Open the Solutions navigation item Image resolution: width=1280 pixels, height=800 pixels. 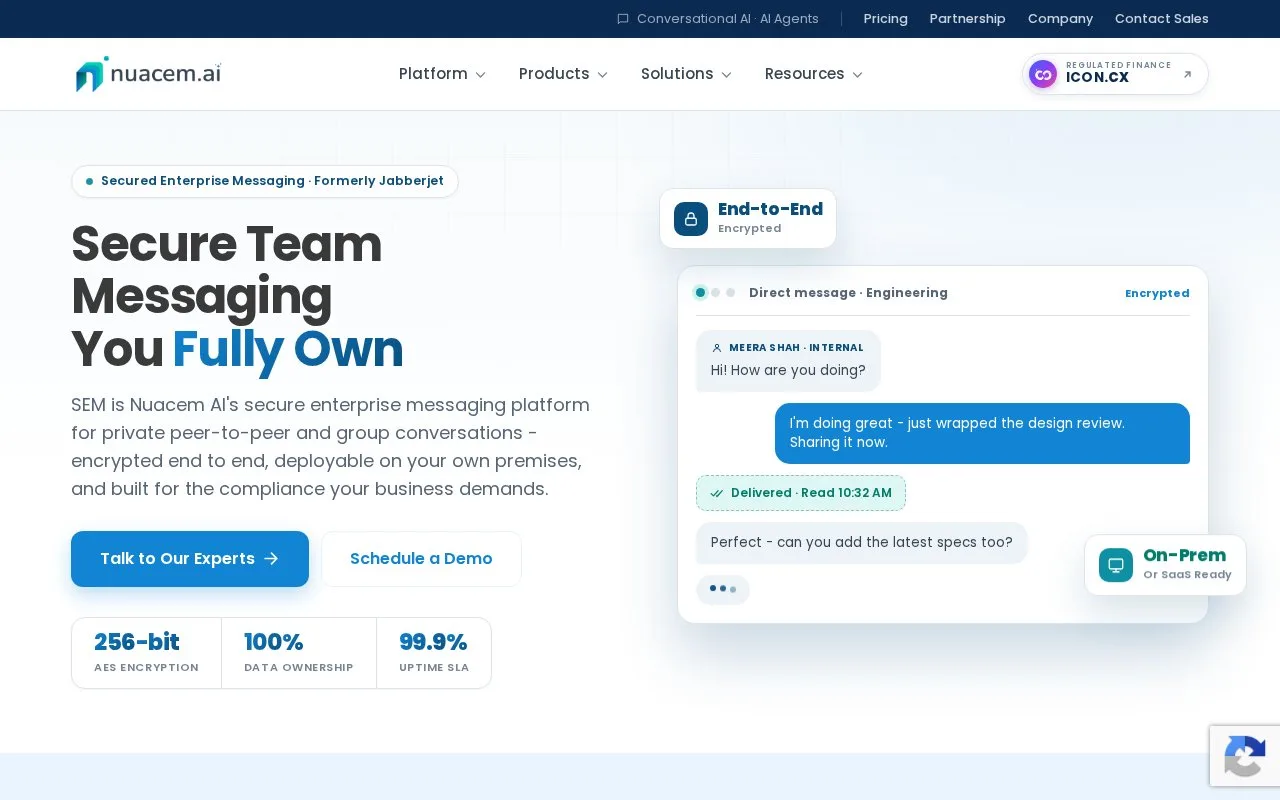tap(686, 74)
